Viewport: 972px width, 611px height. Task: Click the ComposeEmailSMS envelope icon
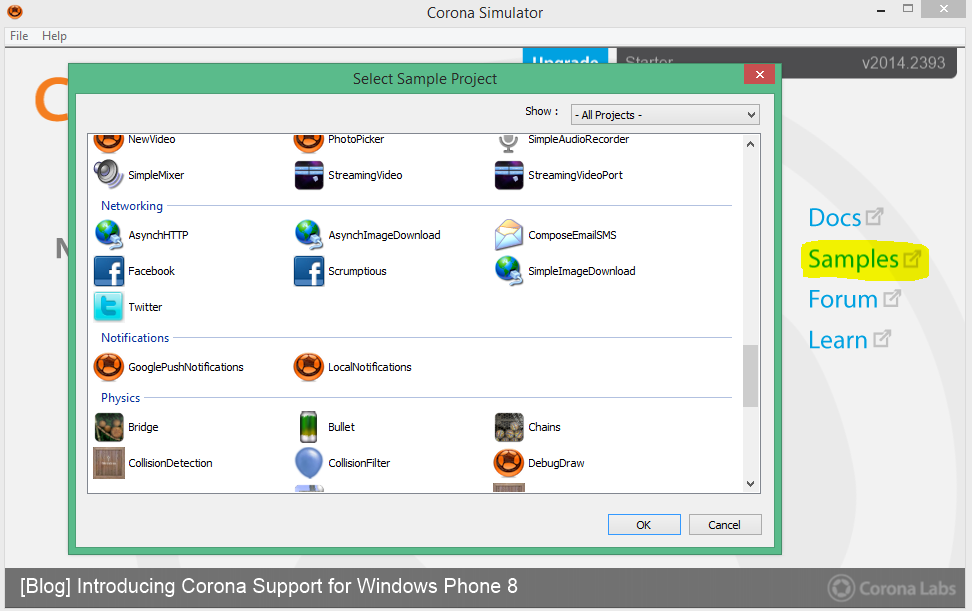(x=509, y=235)
